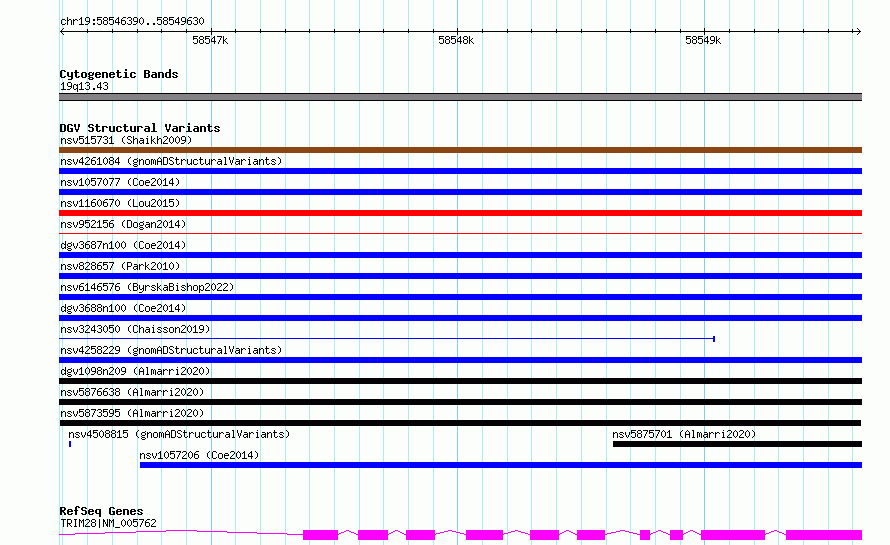Click the blue bar under nsv1057077
This screenshot has height=545, width=890.
click(x=460, y=192)
